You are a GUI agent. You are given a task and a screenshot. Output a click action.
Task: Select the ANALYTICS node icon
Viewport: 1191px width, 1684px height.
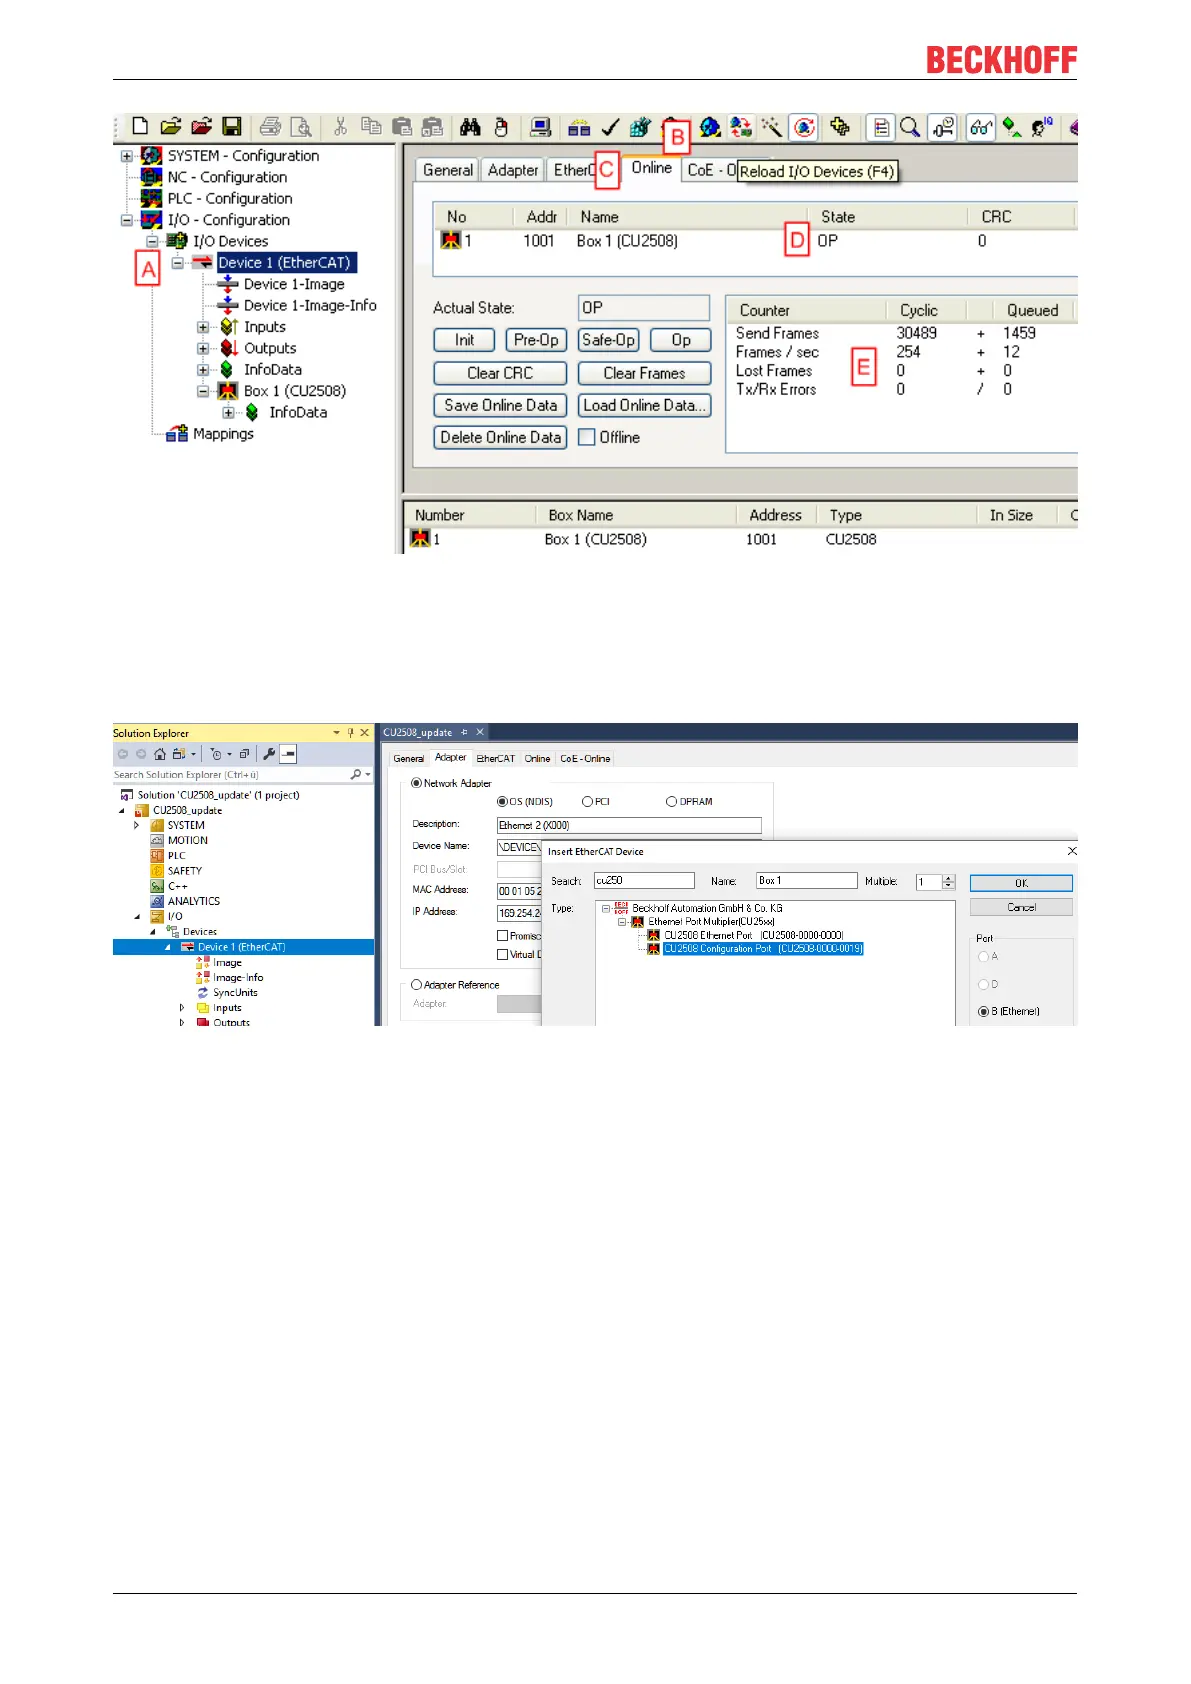(x=157, y=901)
